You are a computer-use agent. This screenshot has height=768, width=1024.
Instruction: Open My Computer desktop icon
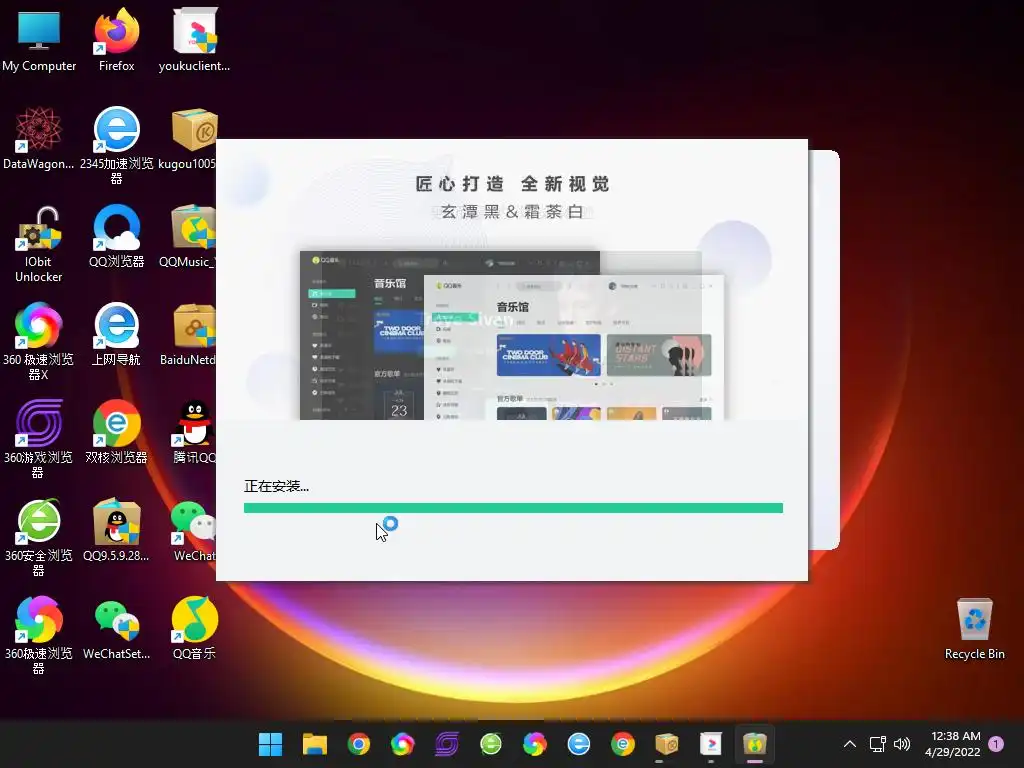coord(39,39)
